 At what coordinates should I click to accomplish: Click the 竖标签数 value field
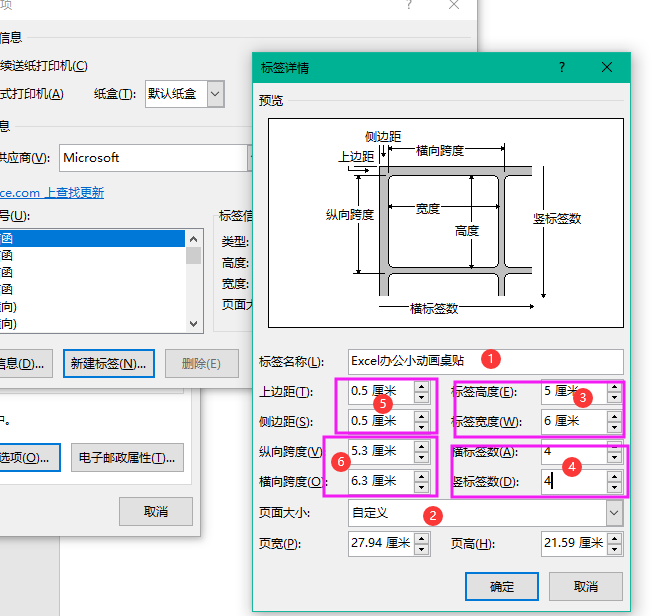574,481
